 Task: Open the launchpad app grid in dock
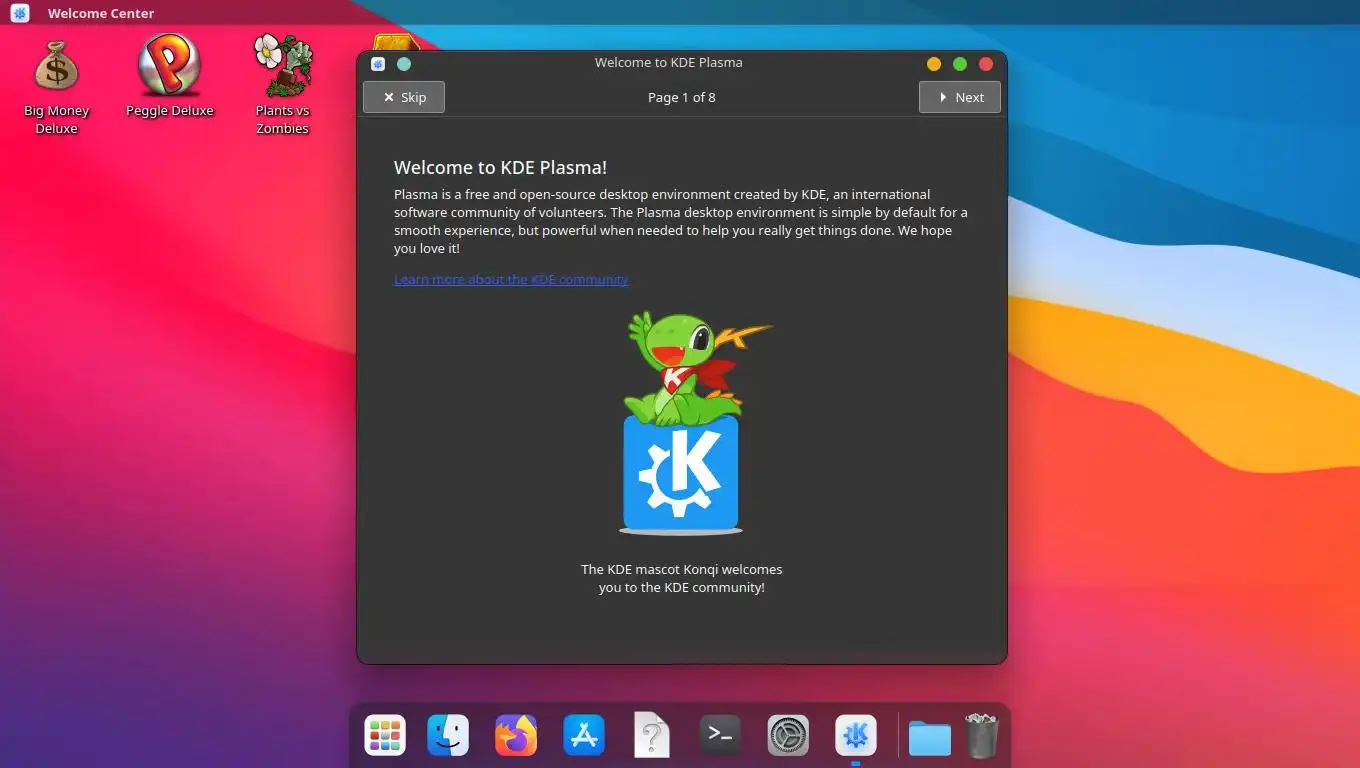[385, 736]
